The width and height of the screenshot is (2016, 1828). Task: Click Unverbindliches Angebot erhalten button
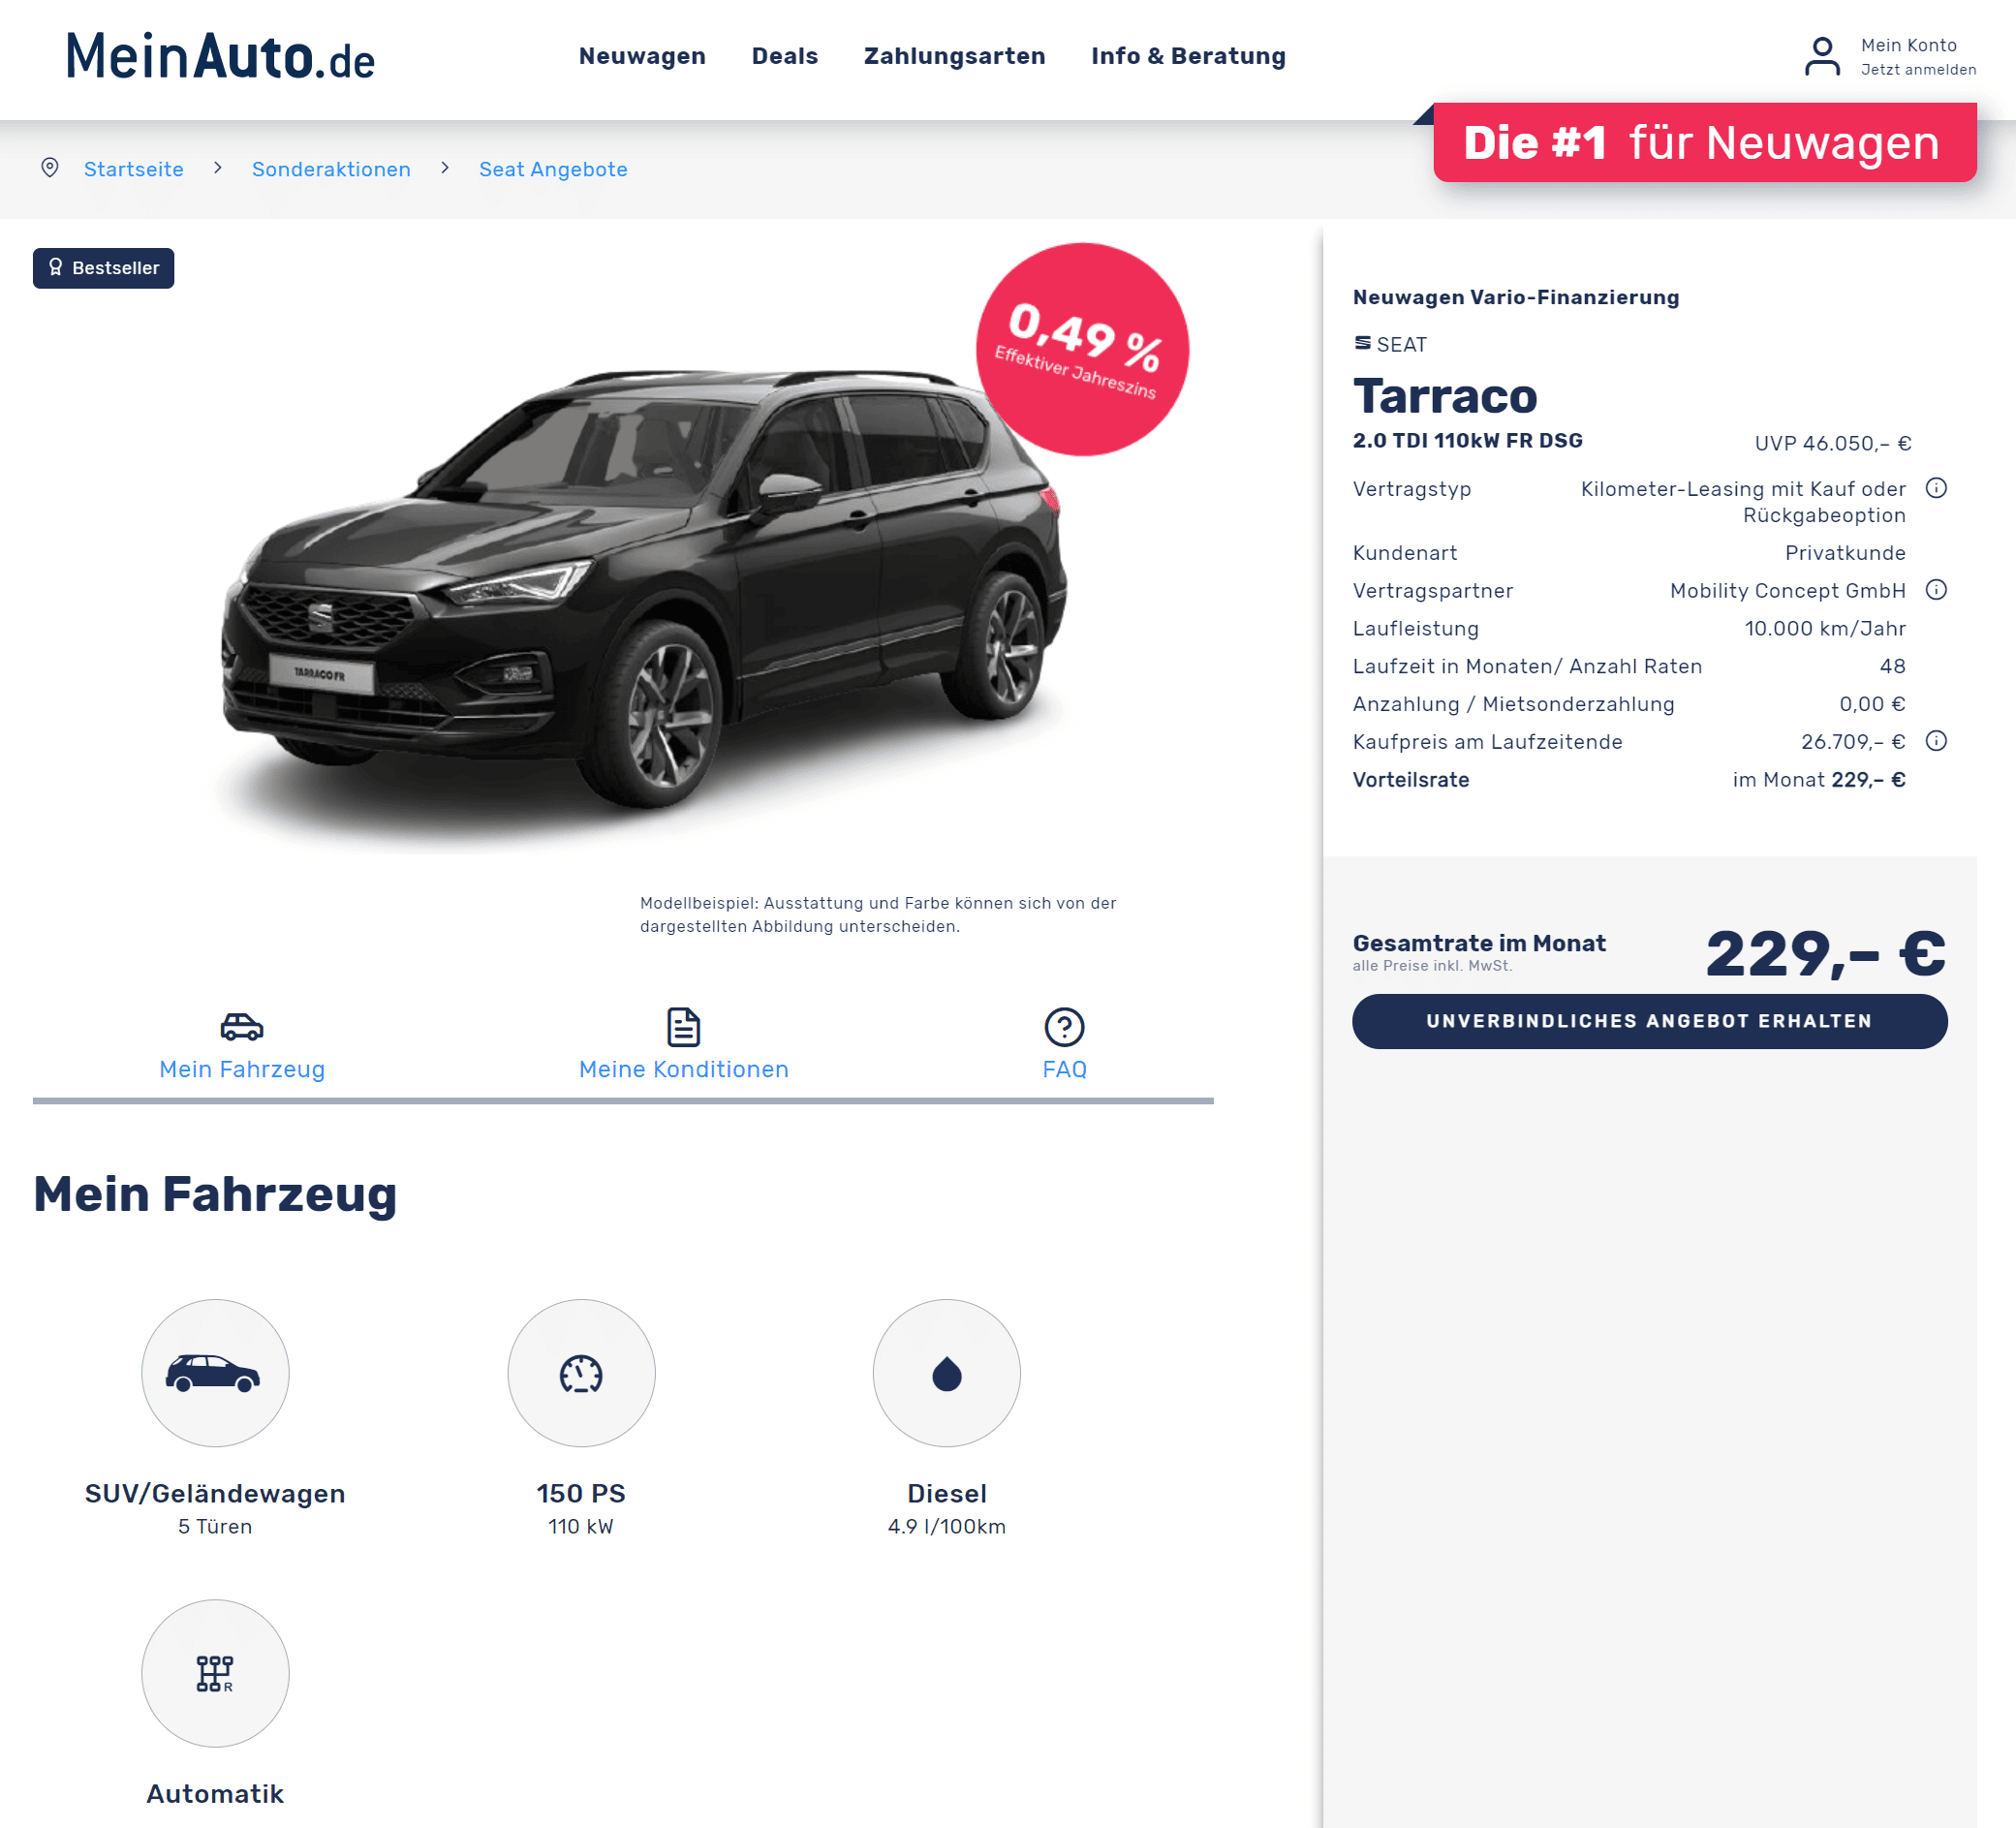pyautogui.click(x=1649, y=1021)
